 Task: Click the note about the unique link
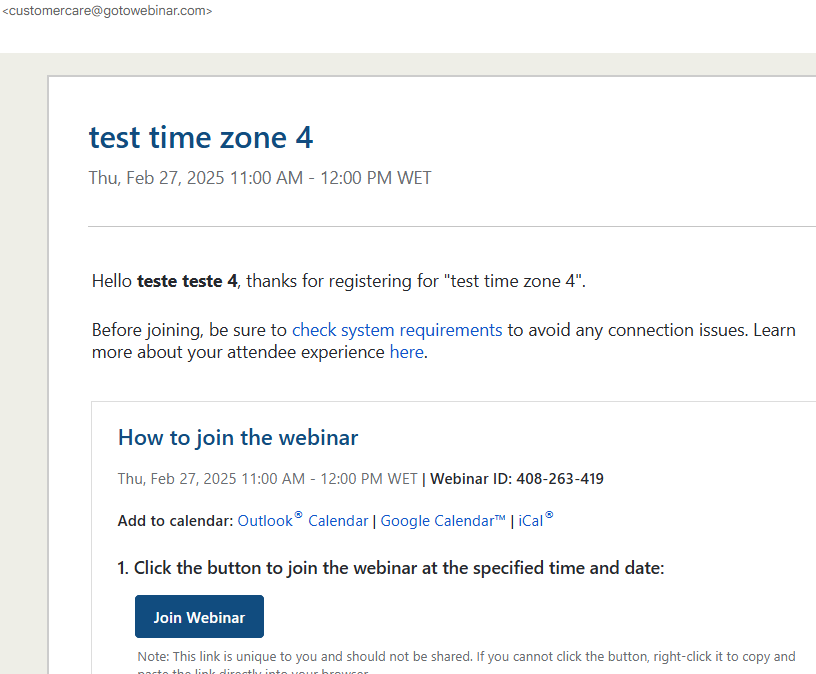[x=466, y=657]
